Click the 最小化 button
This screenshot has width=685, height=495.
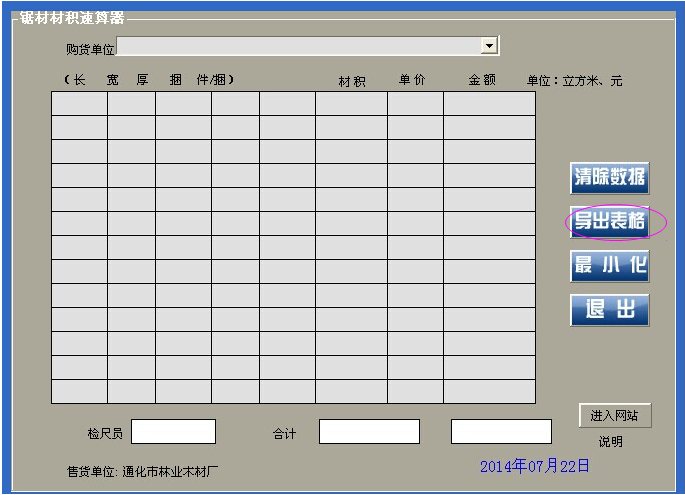pos(609,266)
